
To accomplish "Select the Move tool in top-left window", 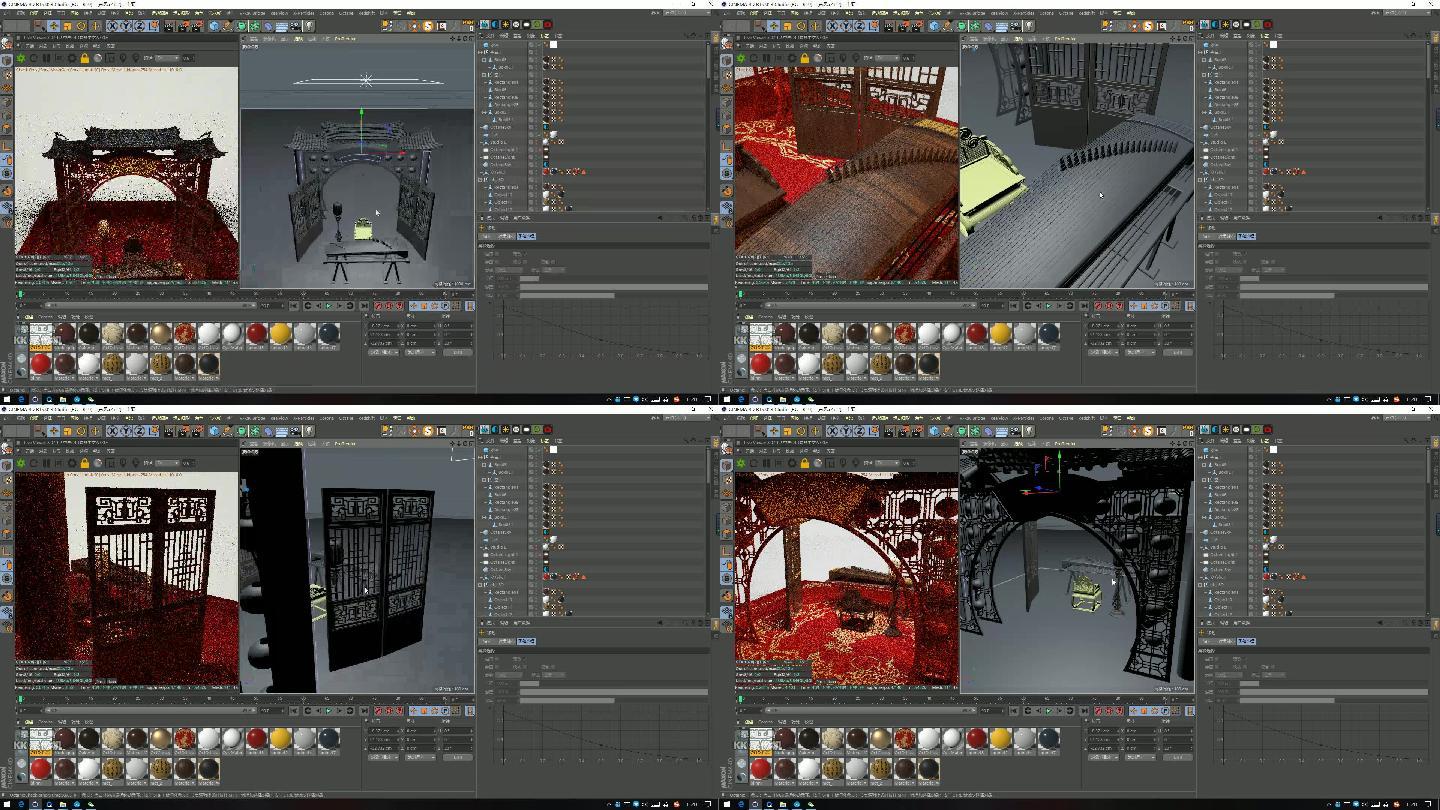I will [54, 25].
